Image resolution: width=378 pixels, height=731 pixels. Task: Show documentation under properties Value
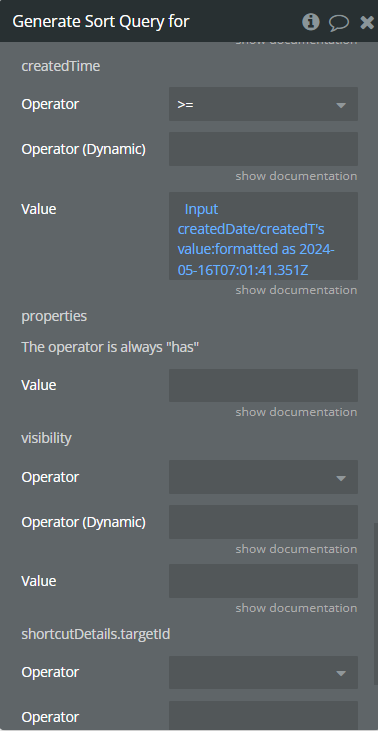click(x=296, y=412)
